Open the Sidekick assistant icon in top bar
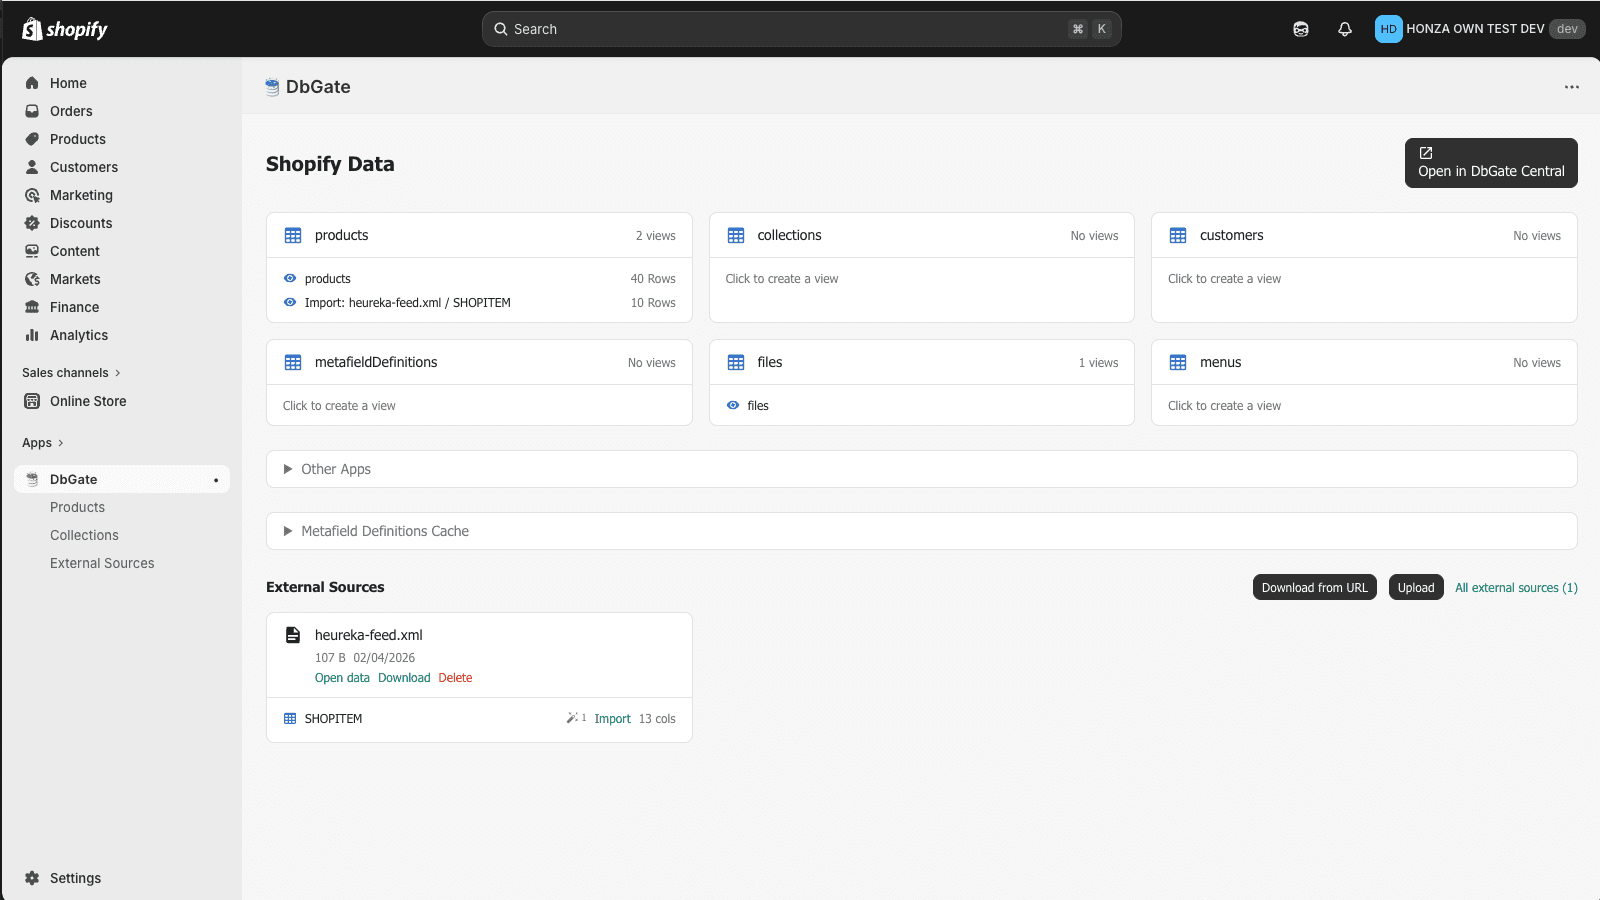The width and height of the screenshot is (1600, 900). coord(1301,29)
